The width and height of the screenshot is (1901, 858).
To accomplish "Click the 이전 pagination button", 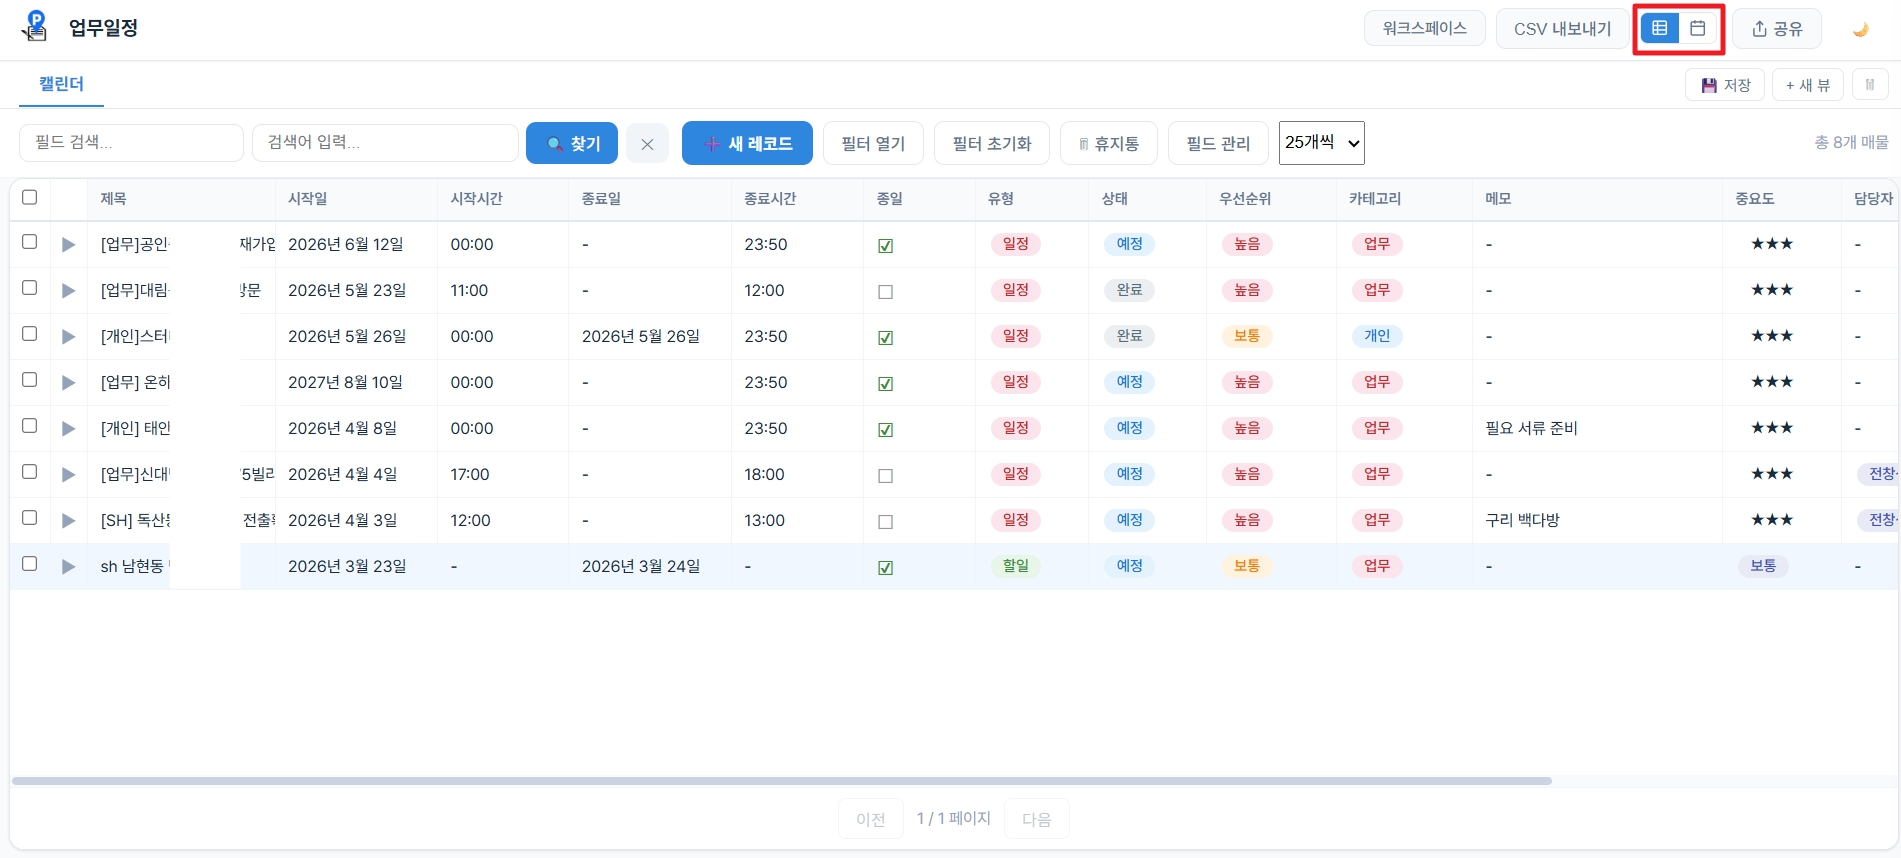I will [870, 819].
